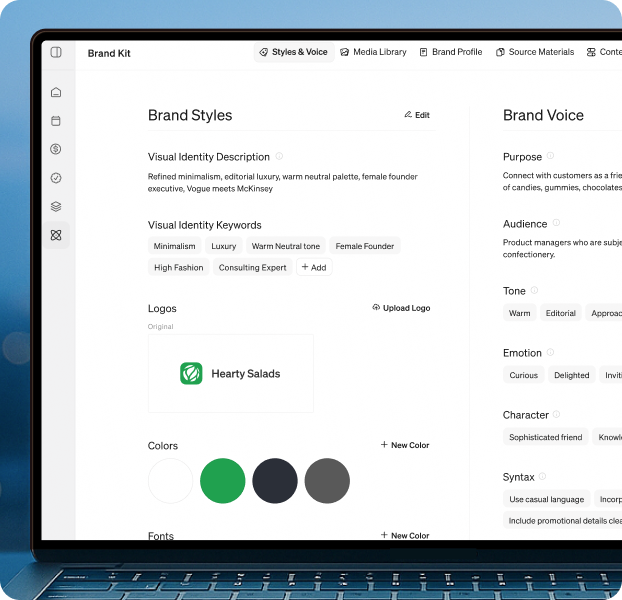Click the Sophisticated friend character tag
The width and height of the screenshot is (622, 600).
tap(545, 437)
